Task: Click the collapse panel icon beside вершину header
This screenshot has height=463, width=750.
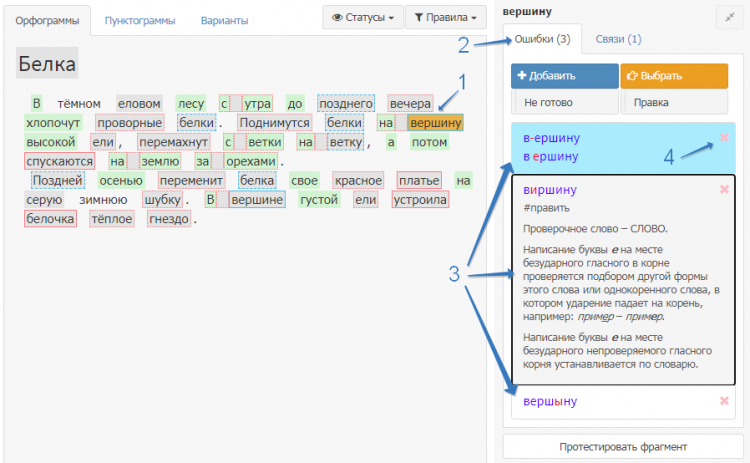Action: pyautogui.click(x=725, y=15)
